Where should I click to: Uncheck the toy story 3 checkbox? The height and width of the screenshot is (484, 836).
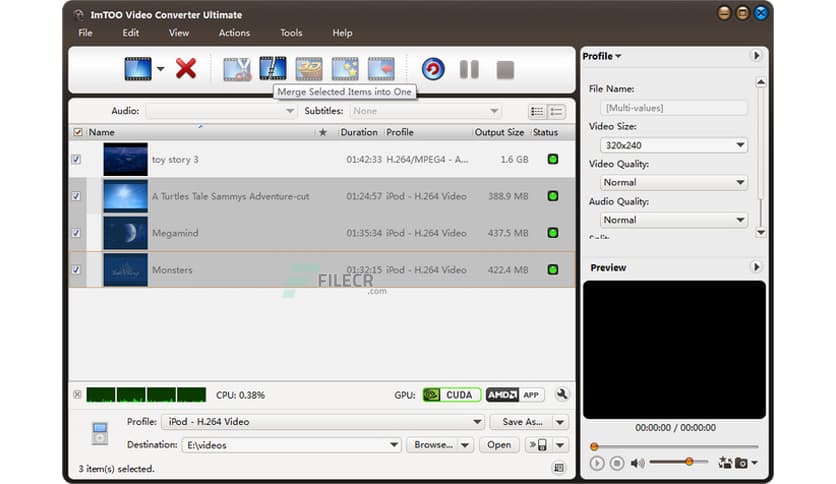pyautogui.click(x=76, y=159)
